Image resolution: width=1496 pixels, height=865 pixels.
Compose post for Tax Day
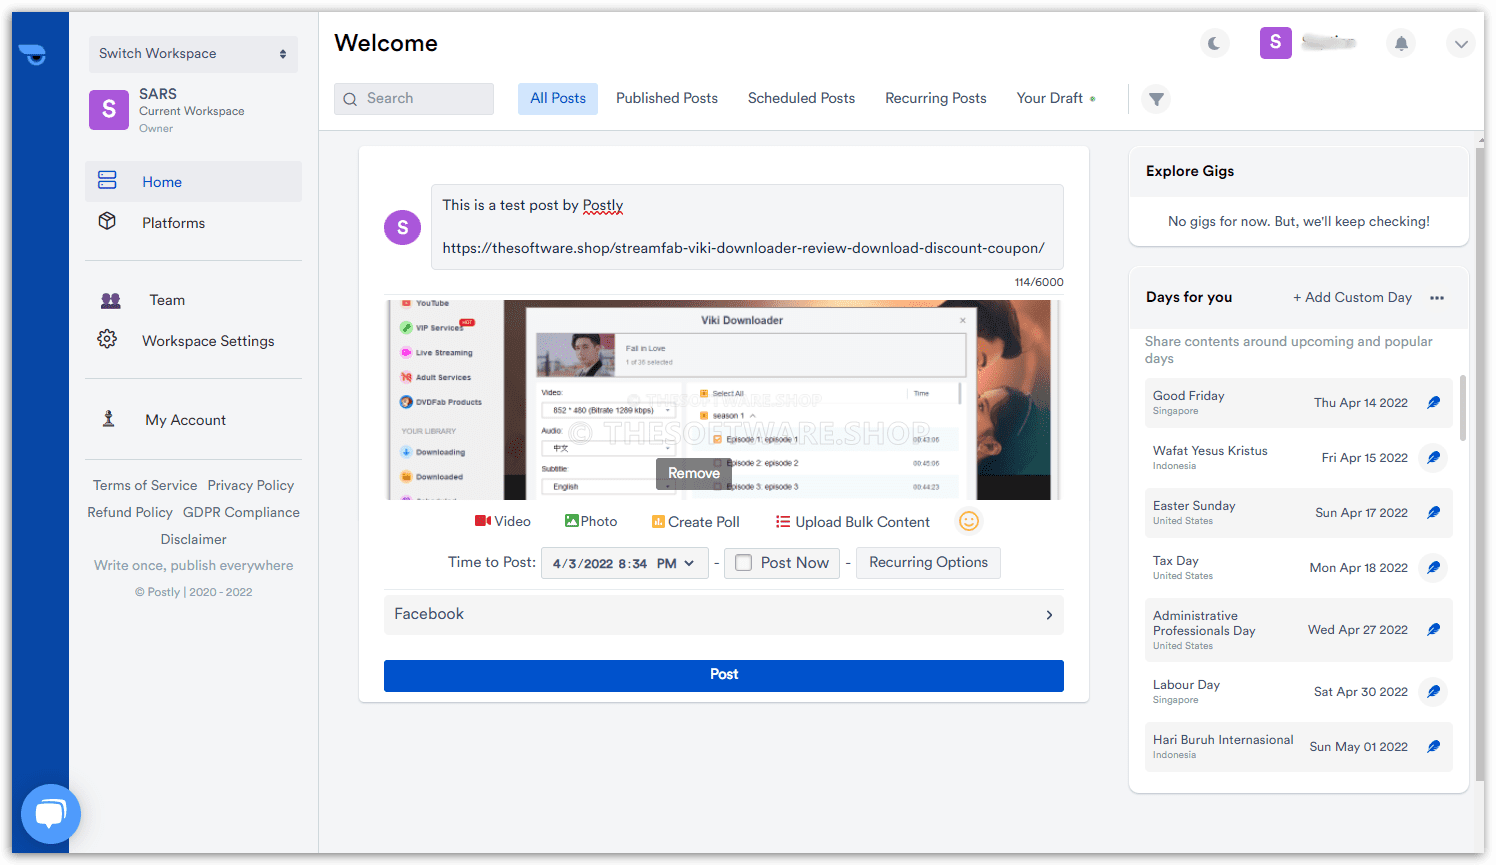pyautogui.click(x=1433, y=567)
